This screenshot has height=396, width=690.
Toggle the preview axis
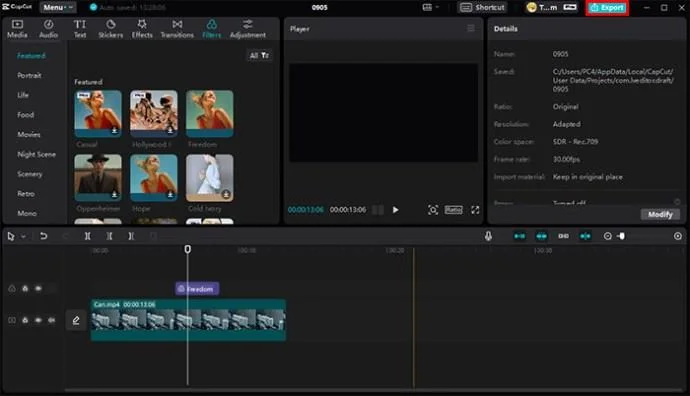(x=585, y=236)
